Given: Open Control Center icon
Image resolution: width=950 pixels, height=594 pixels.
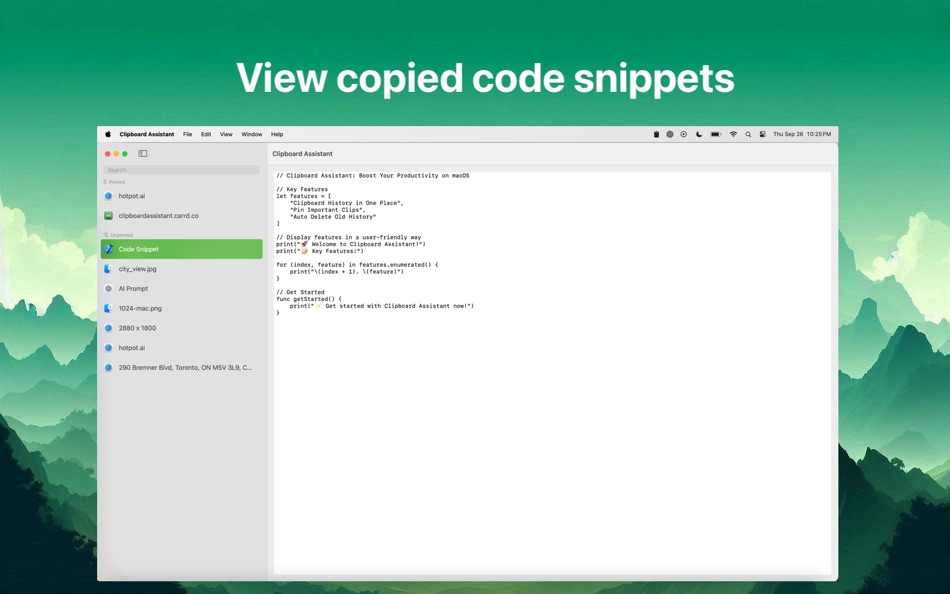Looking at the screenshot, I should pyautogui.click(x=763, y=135).
